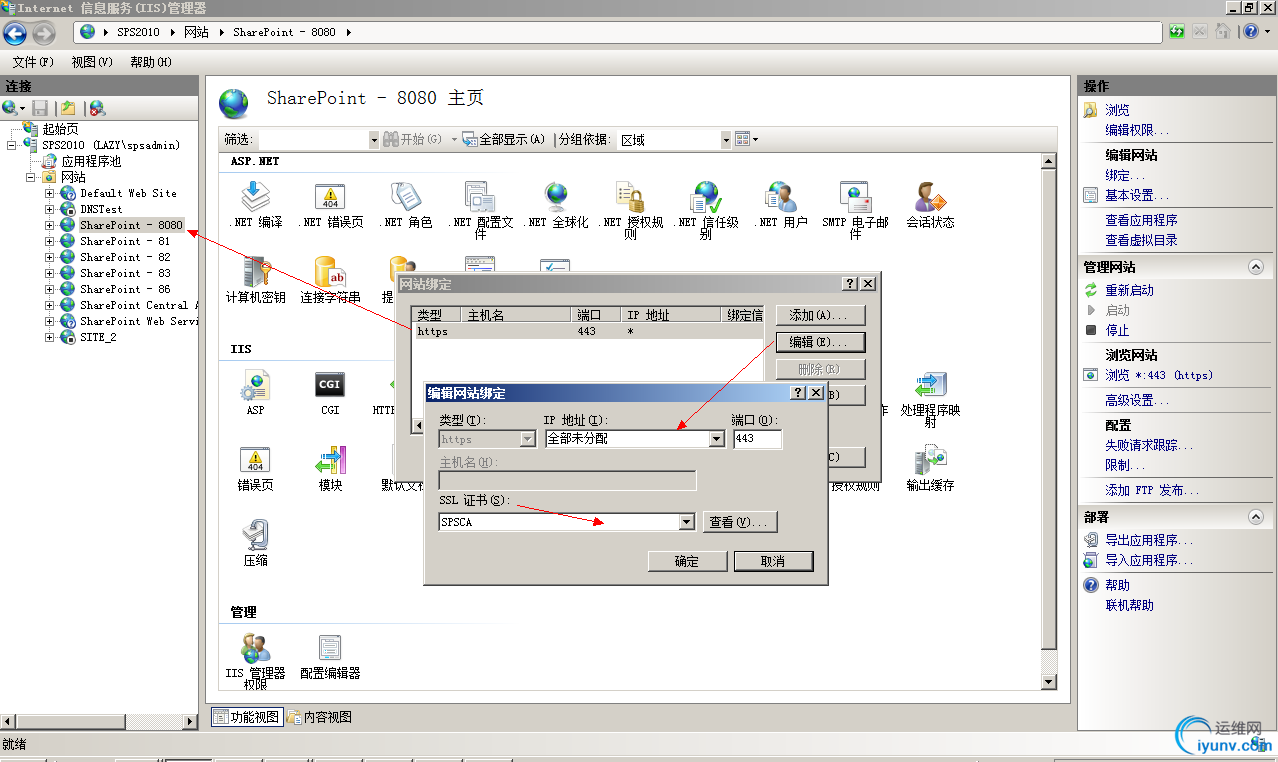Click the 绑定... link in actions pane
The width and height of the screenshot is (1278, 762).
1125,175
